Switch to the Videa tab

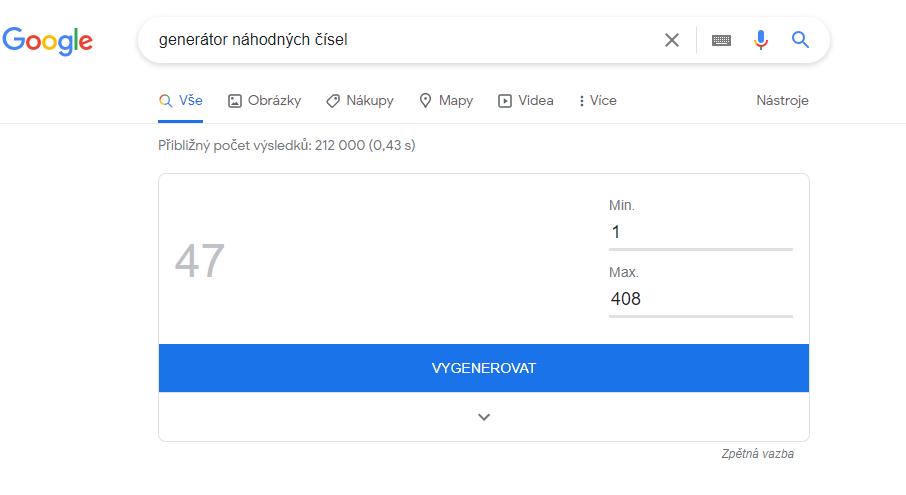pos(535,101)
